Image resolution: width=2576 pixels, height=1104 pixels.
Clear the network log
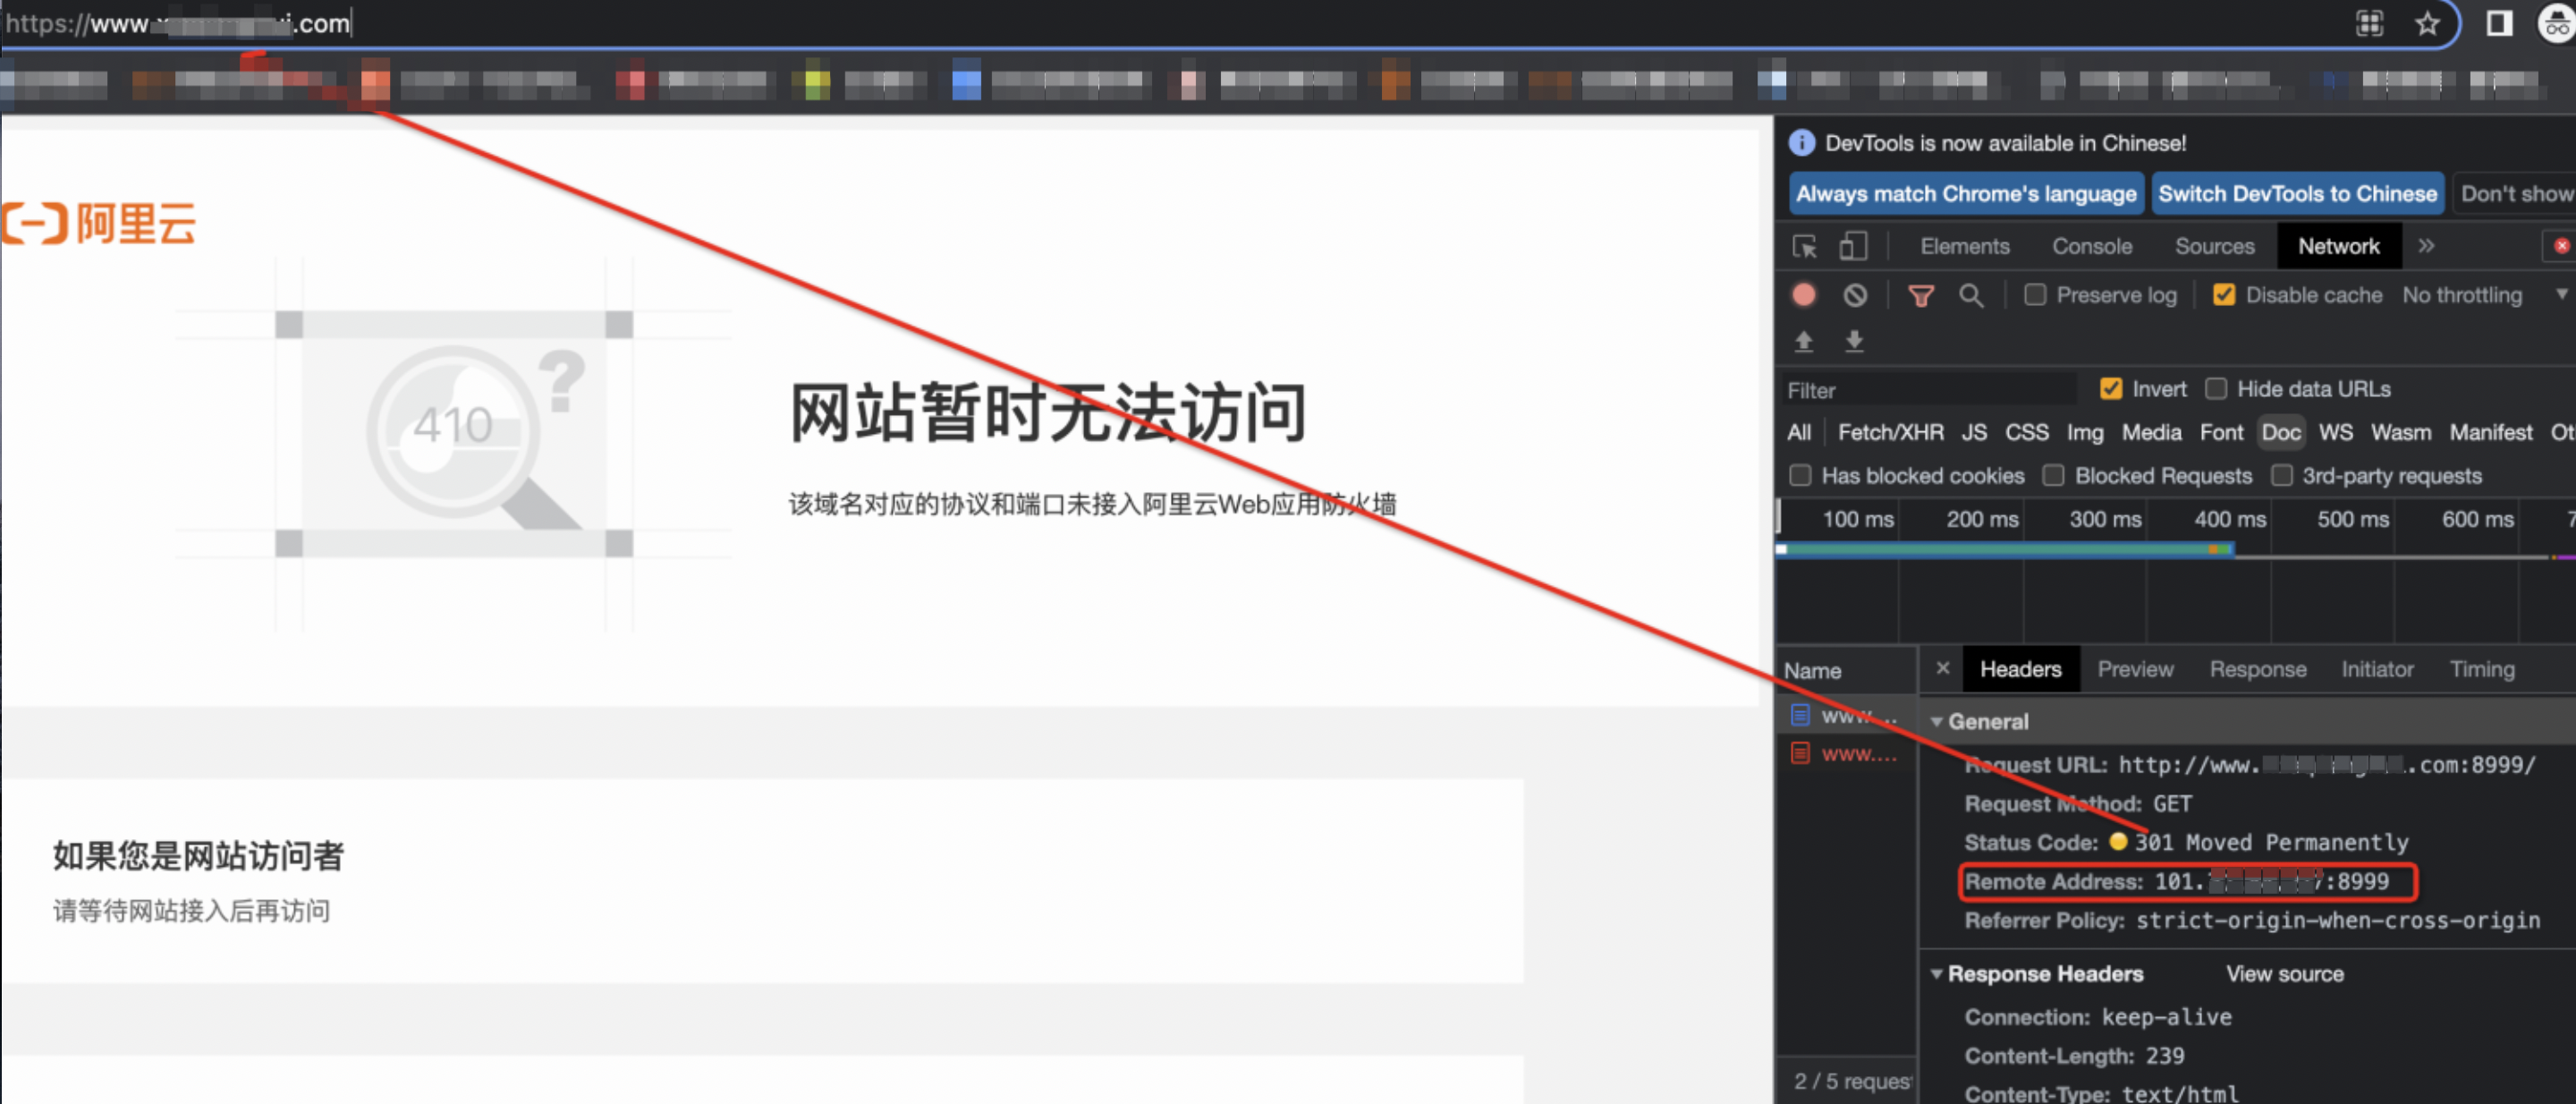click(x=1855, y=295)
